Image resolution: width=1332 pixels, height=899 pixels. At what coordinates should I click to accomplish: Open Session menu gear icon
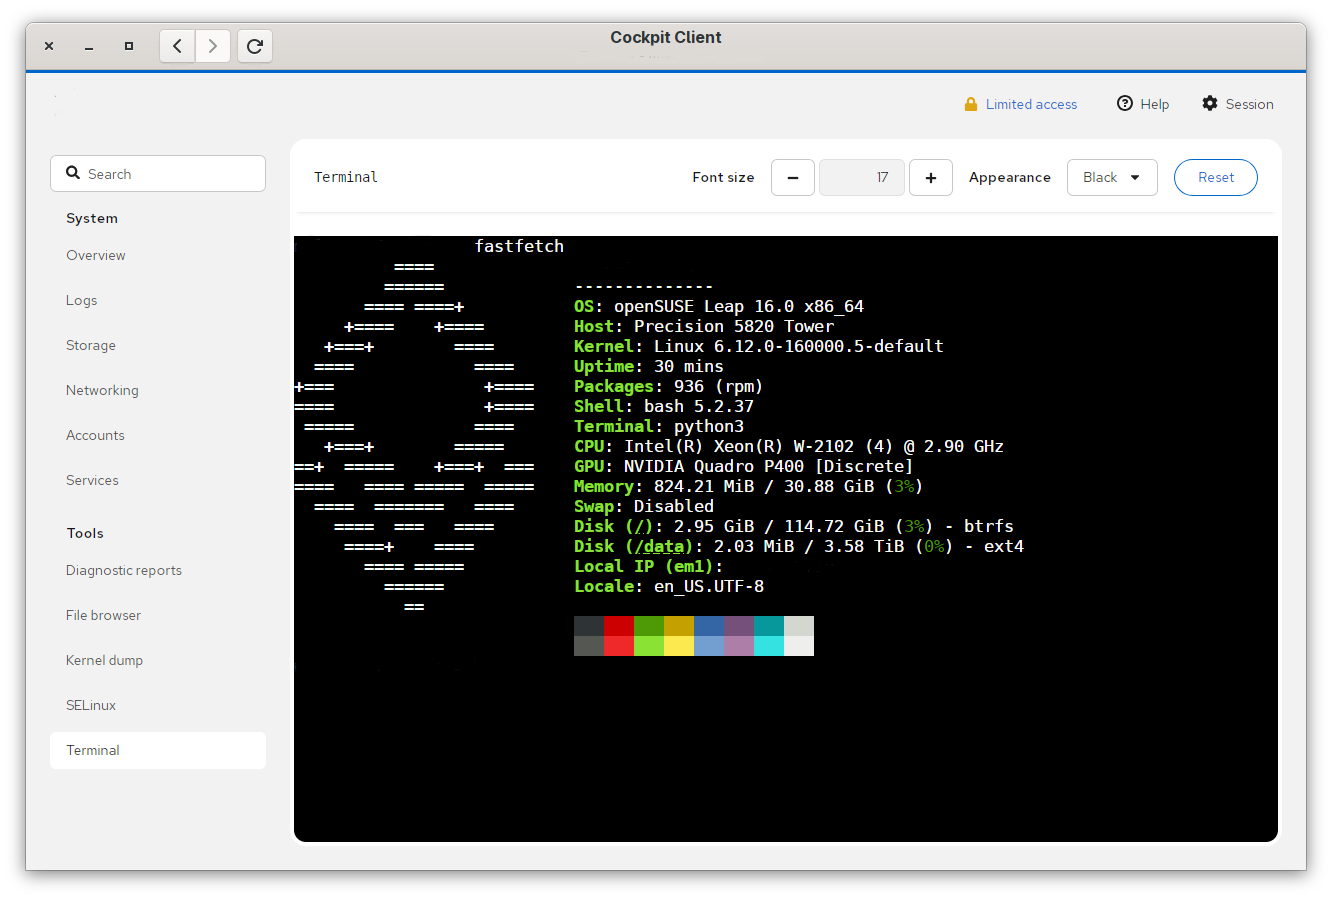(x=1210, y=104)
